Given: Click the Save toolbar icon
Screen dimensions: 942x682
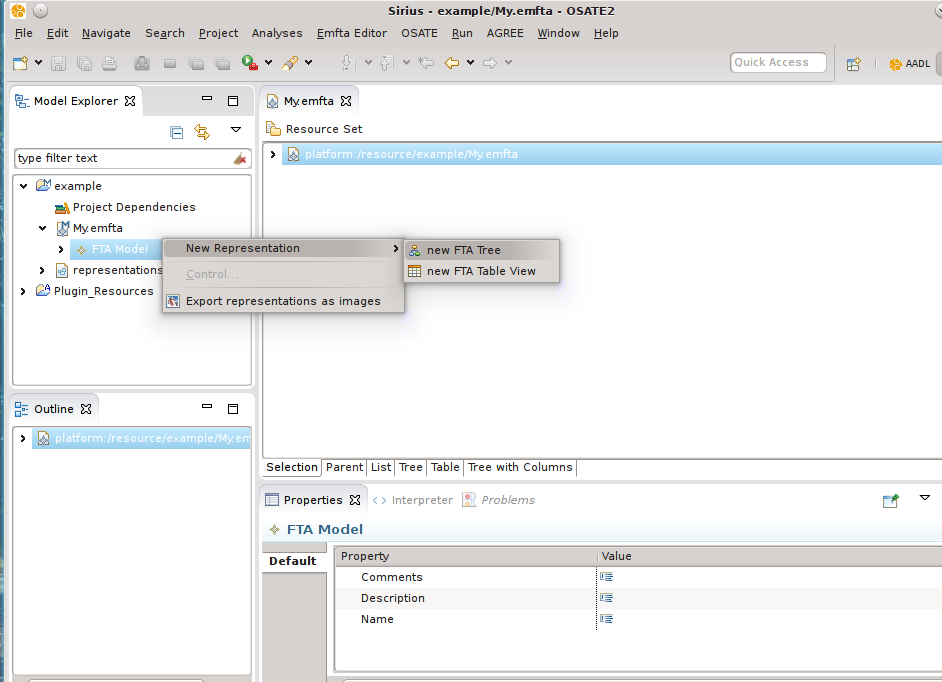Looking at the screenshot, I should point(58,63).
